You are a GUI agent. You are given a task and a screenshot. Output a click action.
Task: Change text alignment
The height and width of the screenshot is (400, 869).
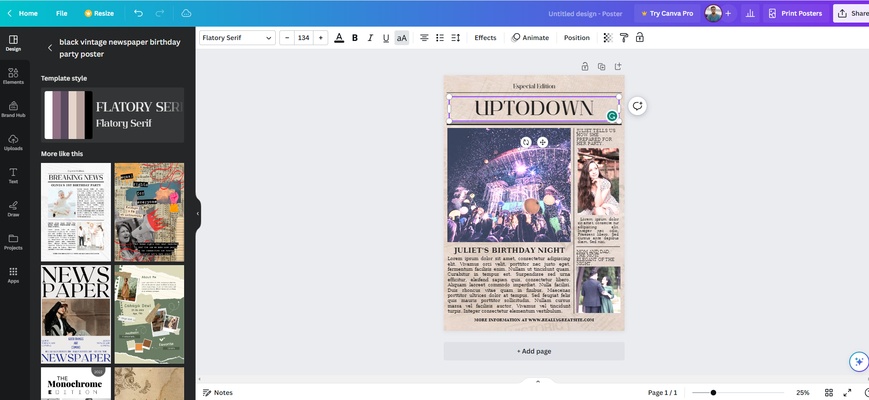[x=424, y=38]
